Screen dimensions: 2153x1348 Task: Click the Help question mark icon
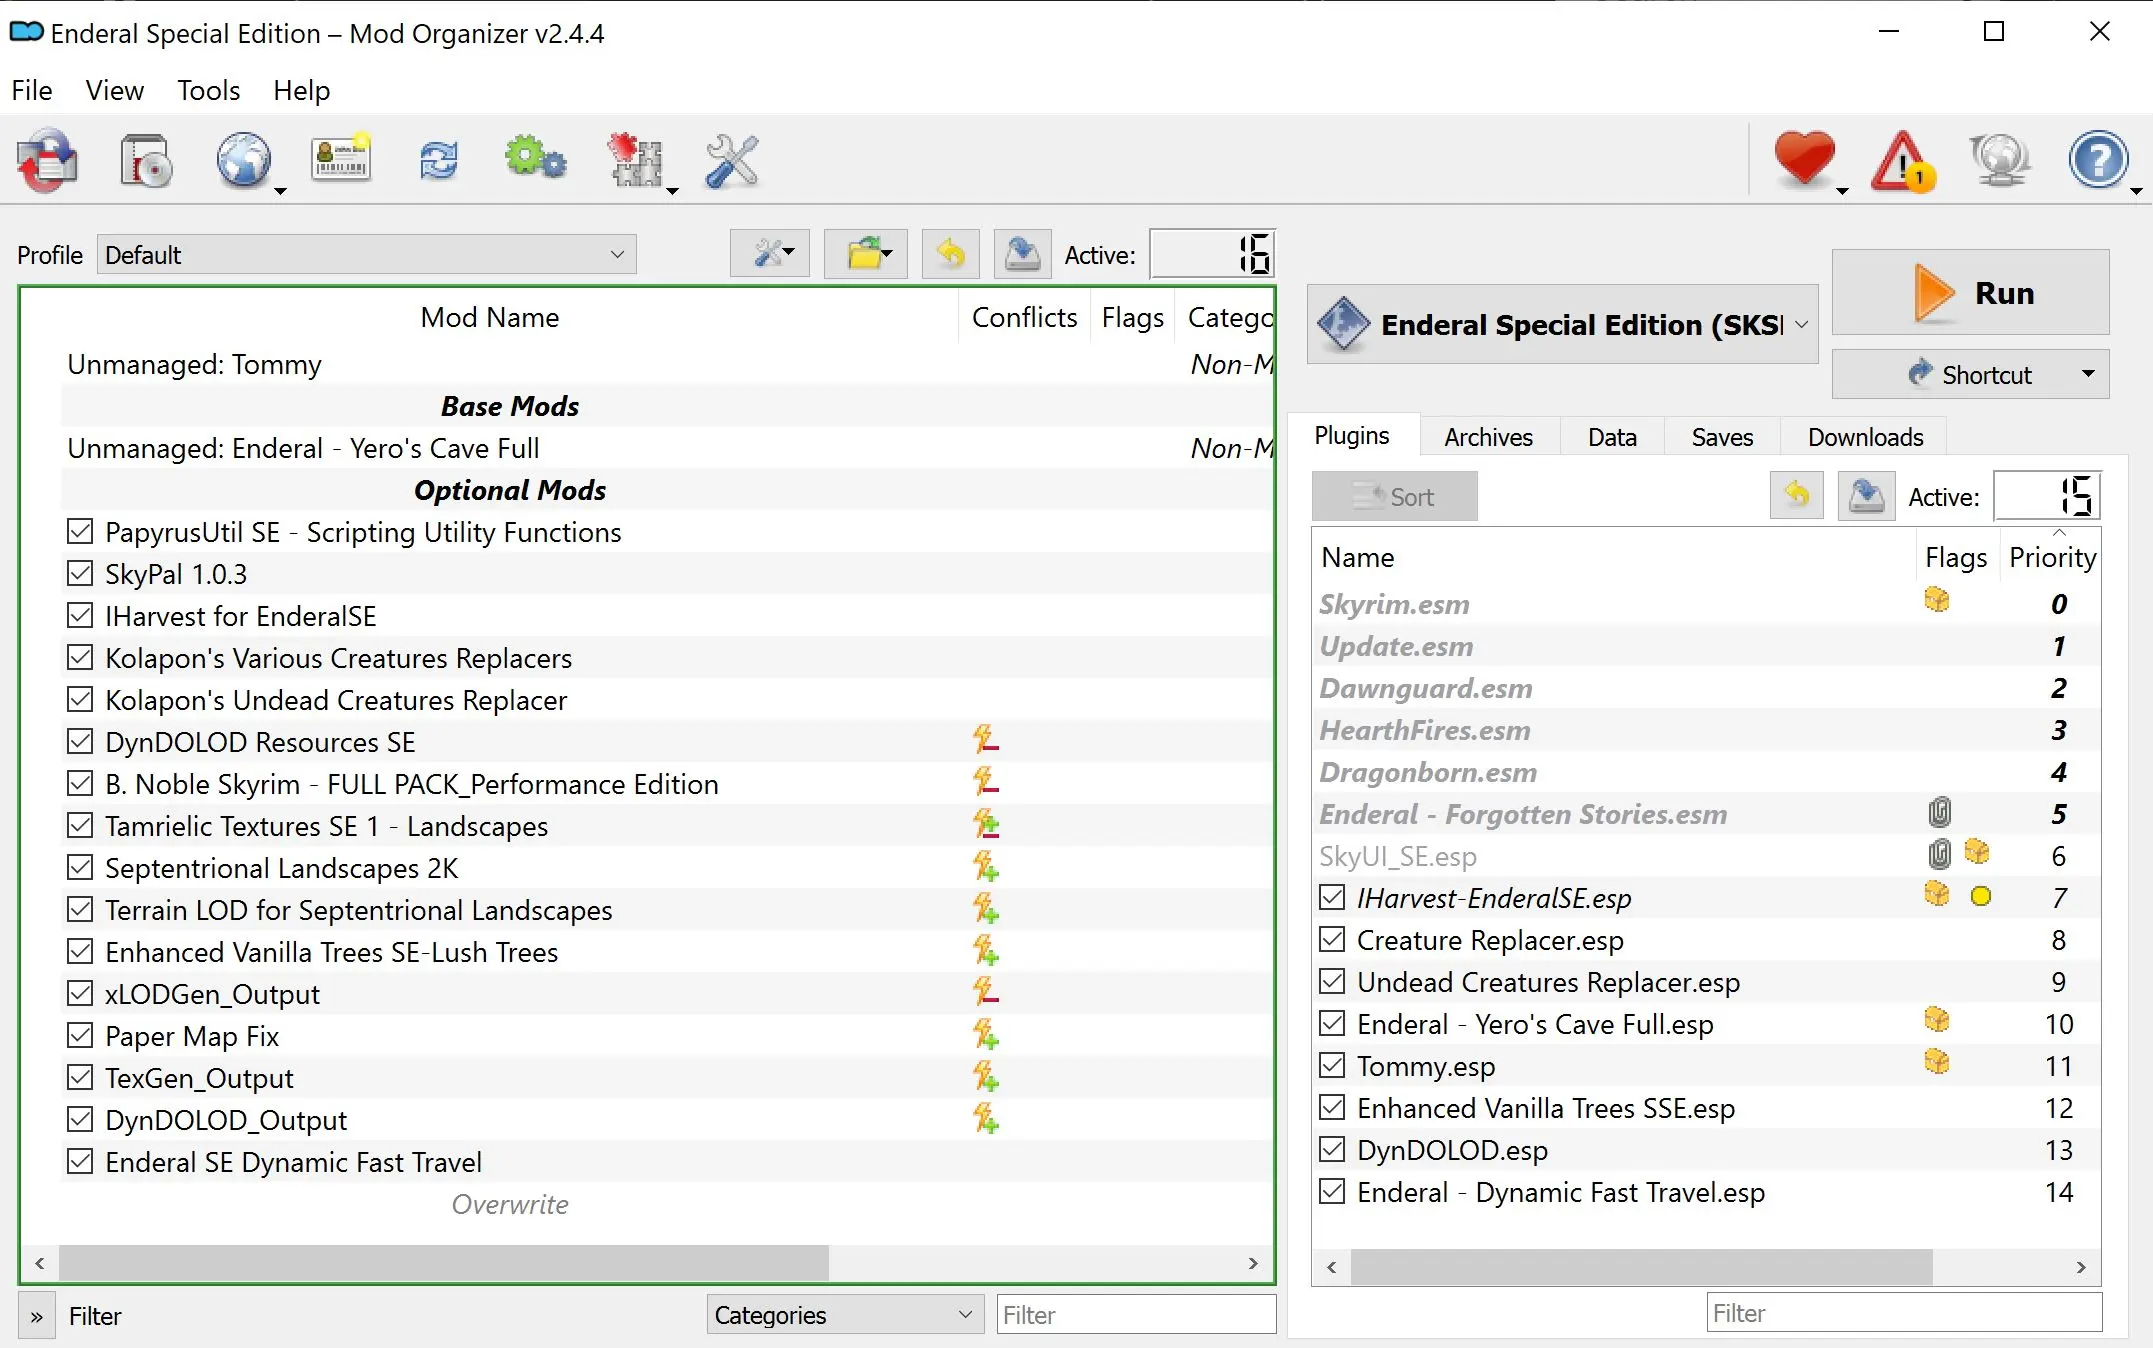tap(2097, 160)
